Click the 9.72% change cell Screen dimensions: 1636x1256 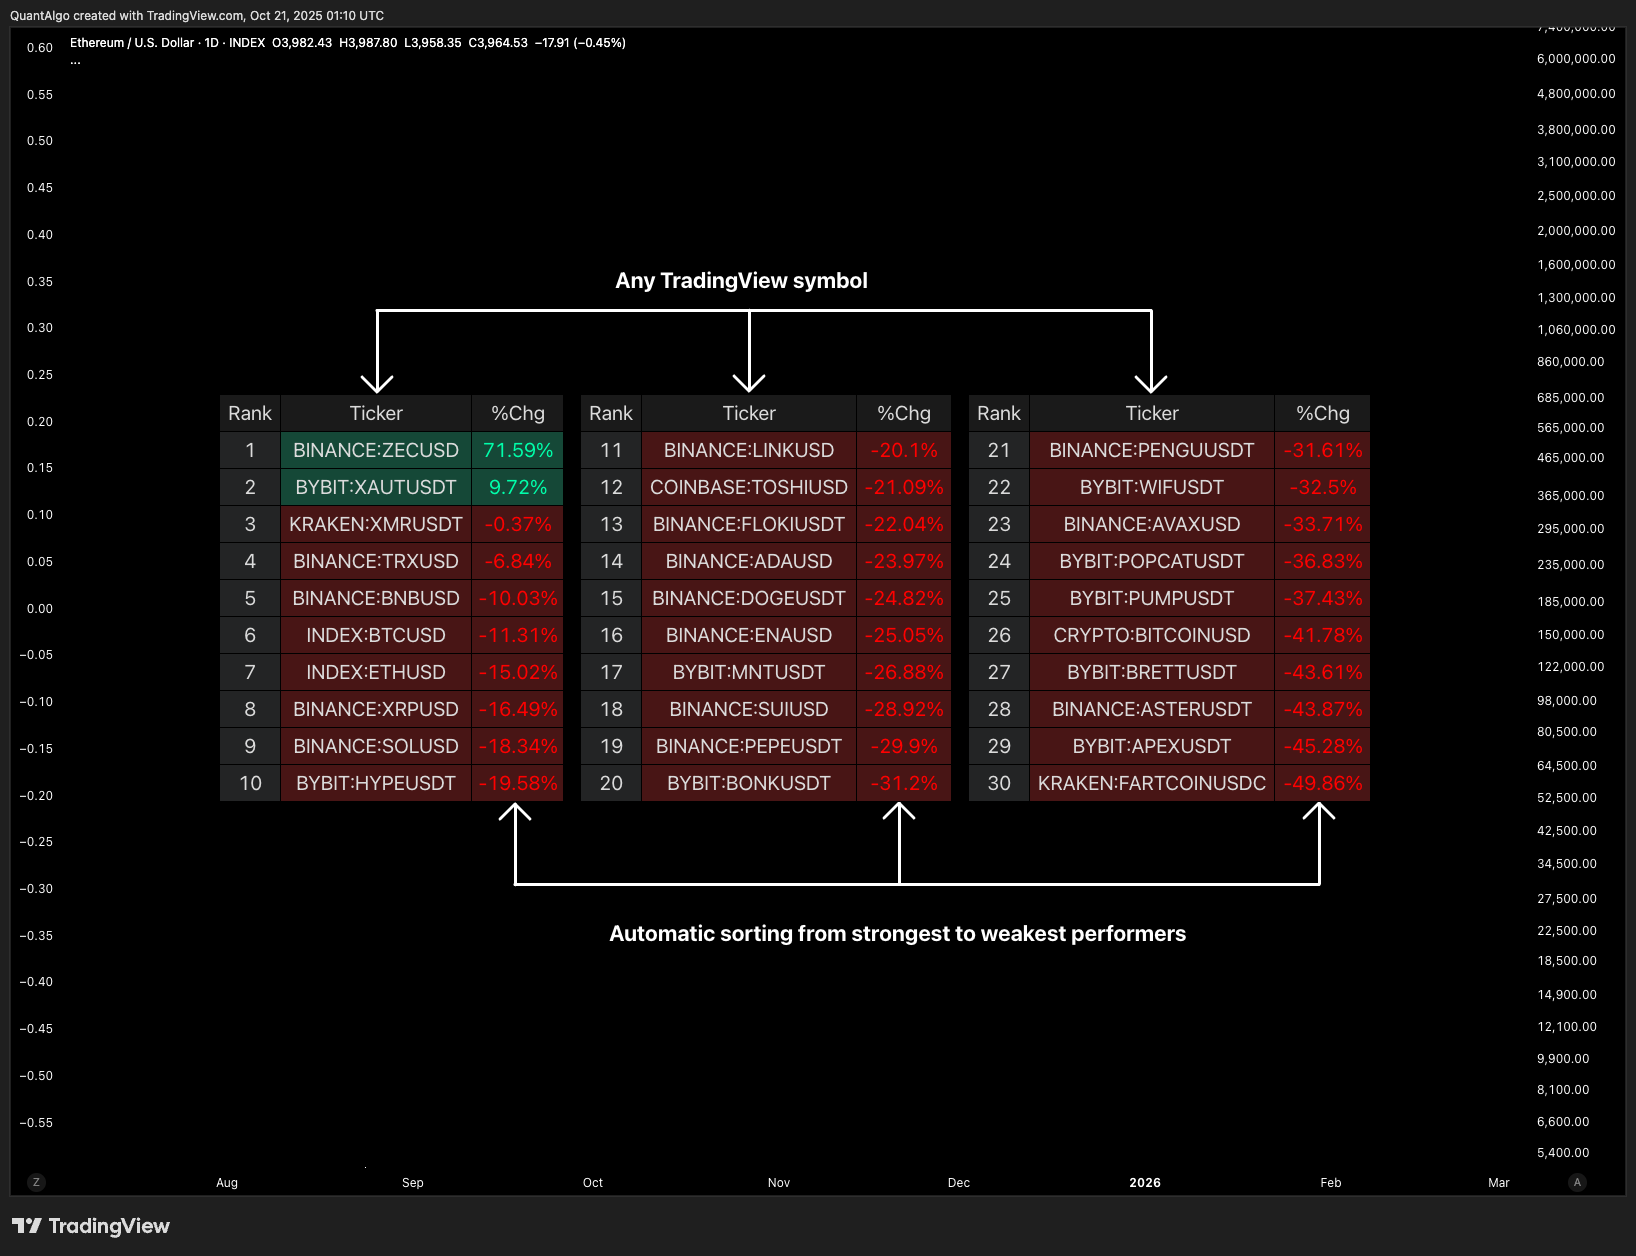pos(518,487)
